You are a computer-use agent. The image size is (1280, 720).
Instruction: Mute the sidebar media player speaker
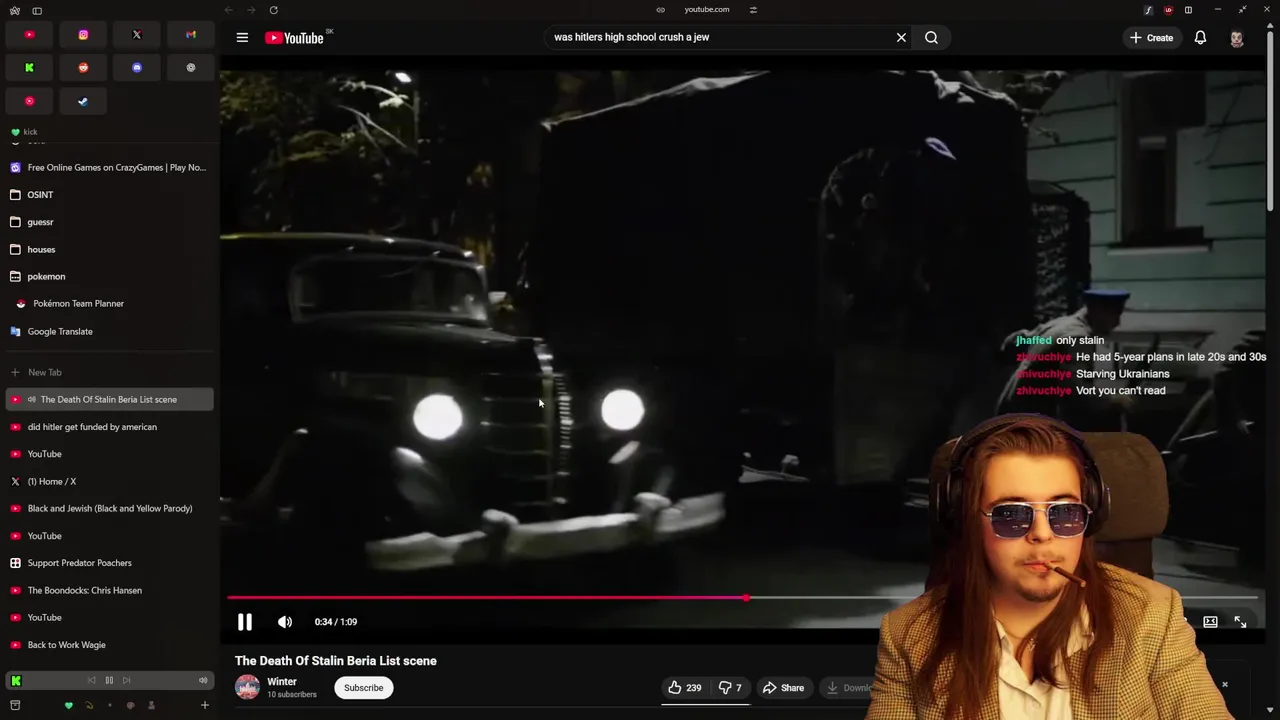coord(203,681)
